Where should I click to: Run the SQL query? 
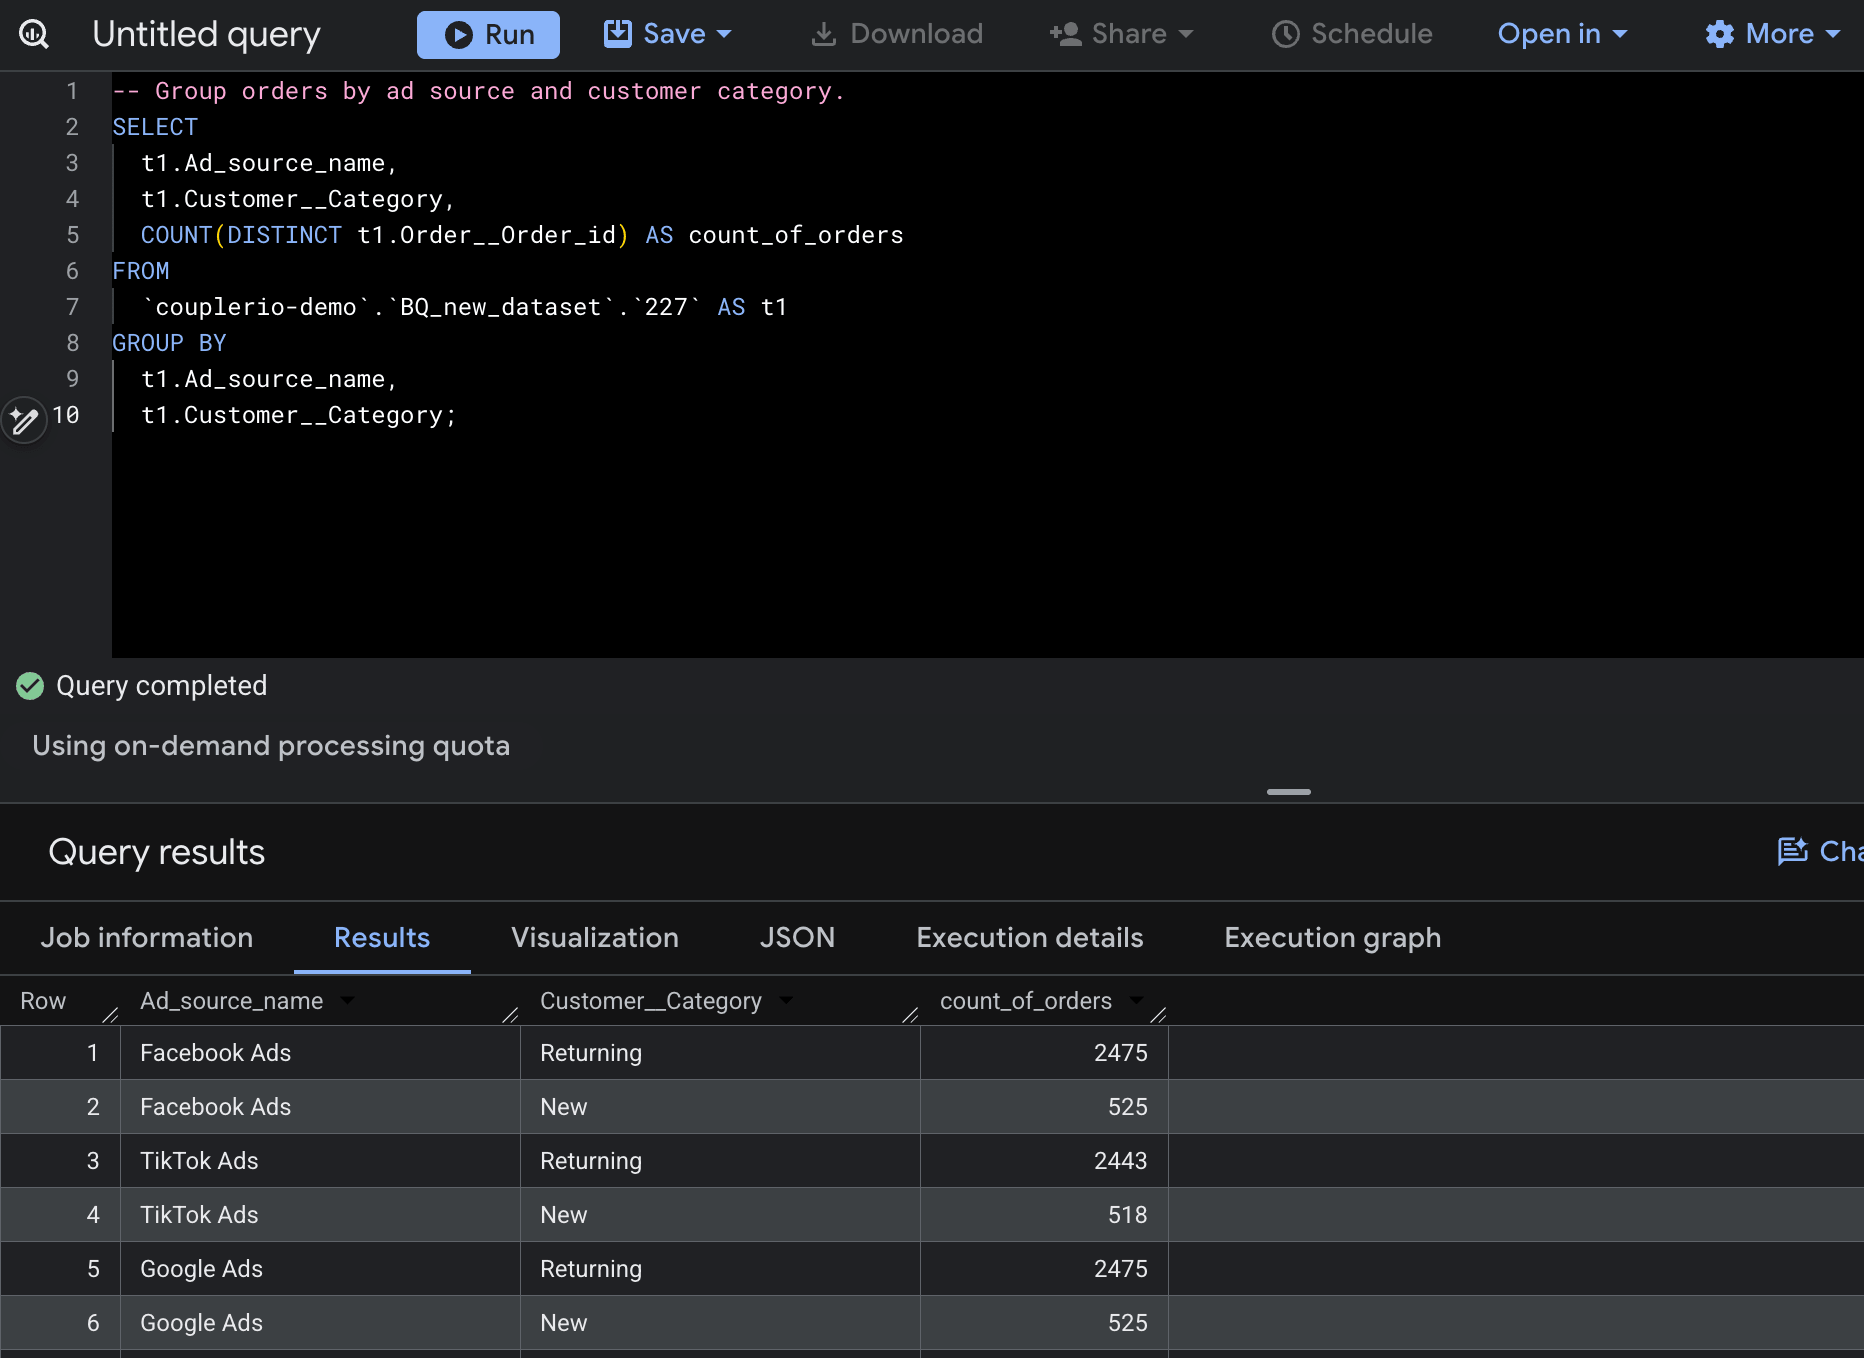tap(488, 35)
